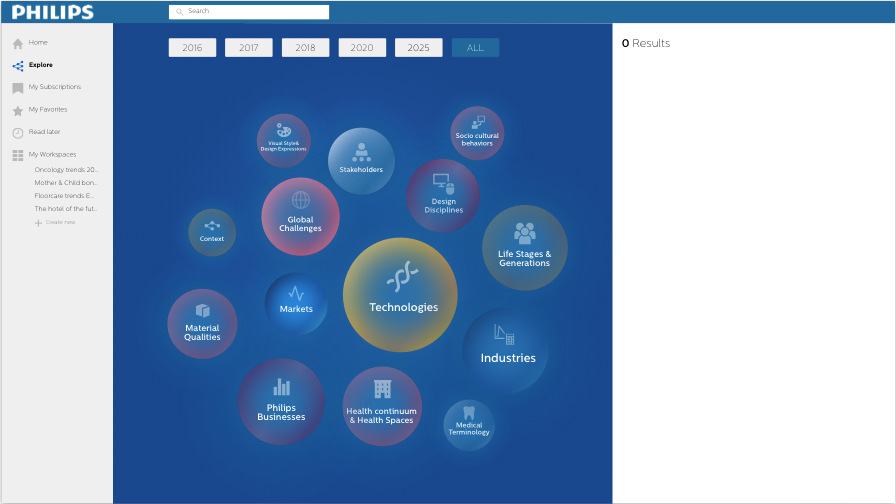This screenshot has height=504, width=896.
Task: Filter by year 2020
Action: point(362,47)
